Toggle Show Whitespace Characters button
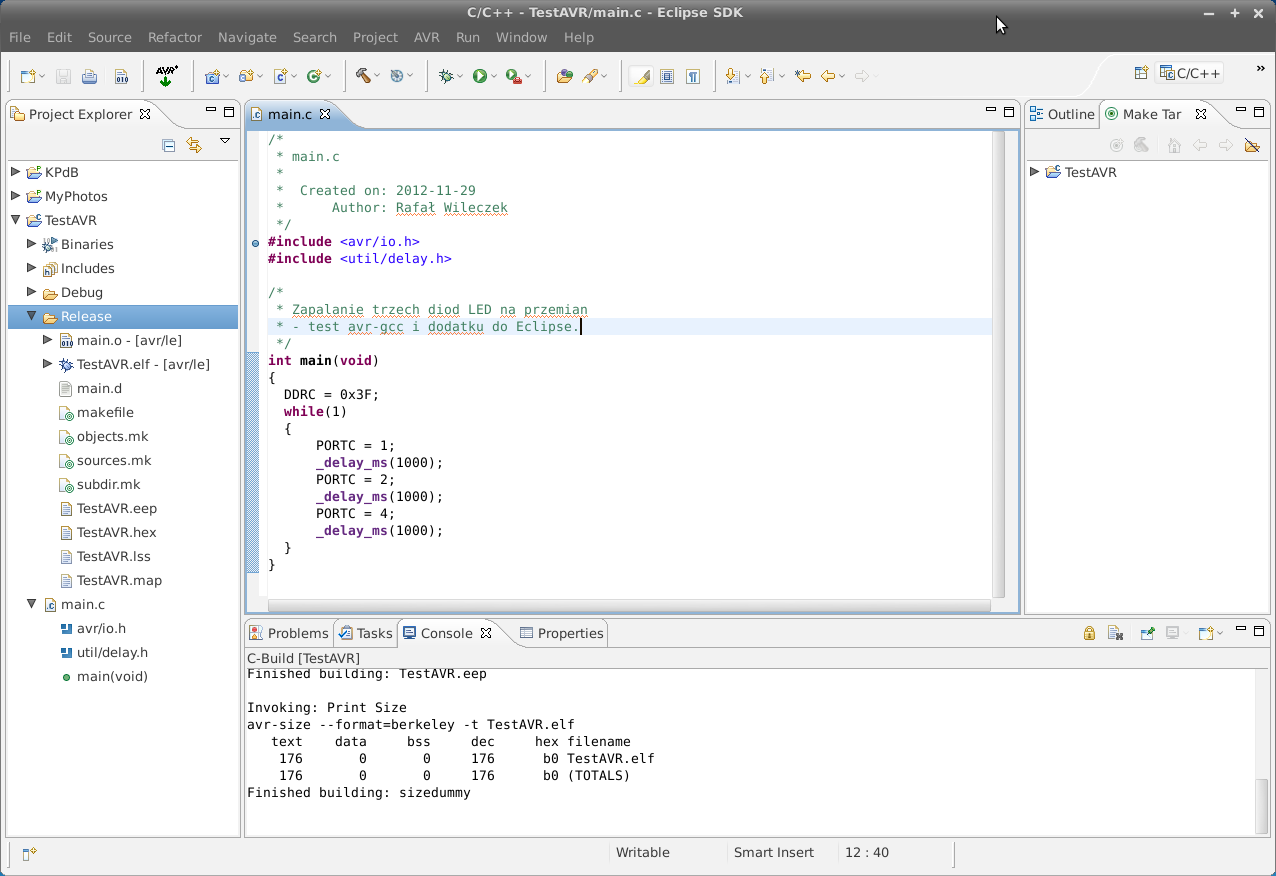1276x876 pixels. click(693, 76)
